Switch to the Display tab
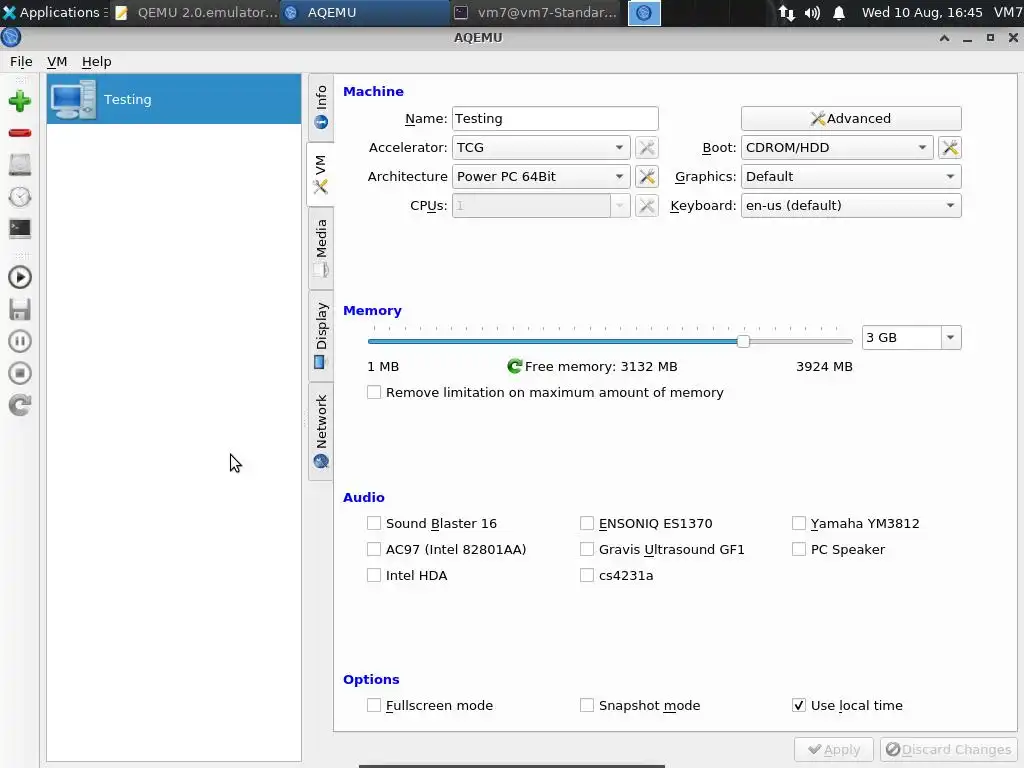 pyautogui.click(x=321, y=336)
